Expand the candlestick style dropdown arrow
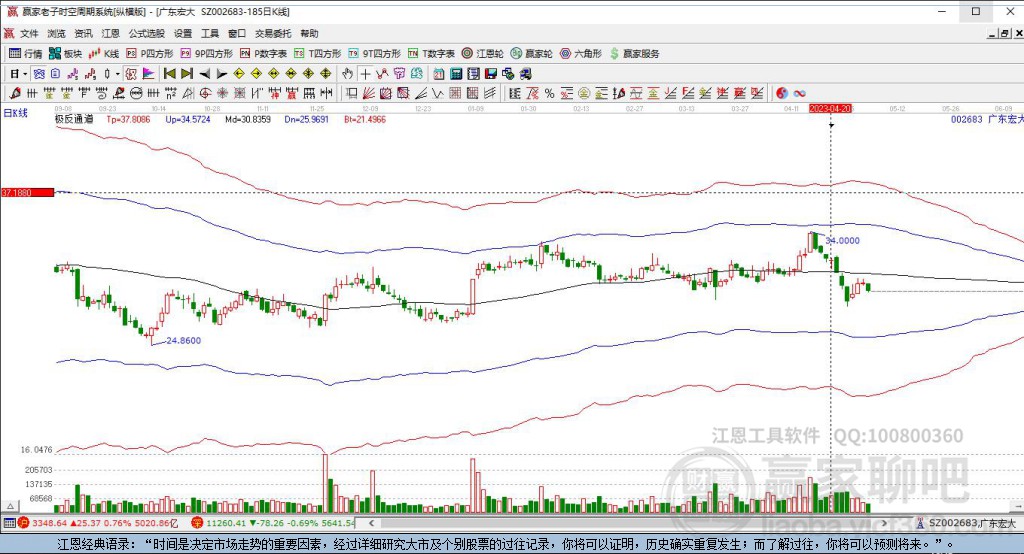 point(118,74)
